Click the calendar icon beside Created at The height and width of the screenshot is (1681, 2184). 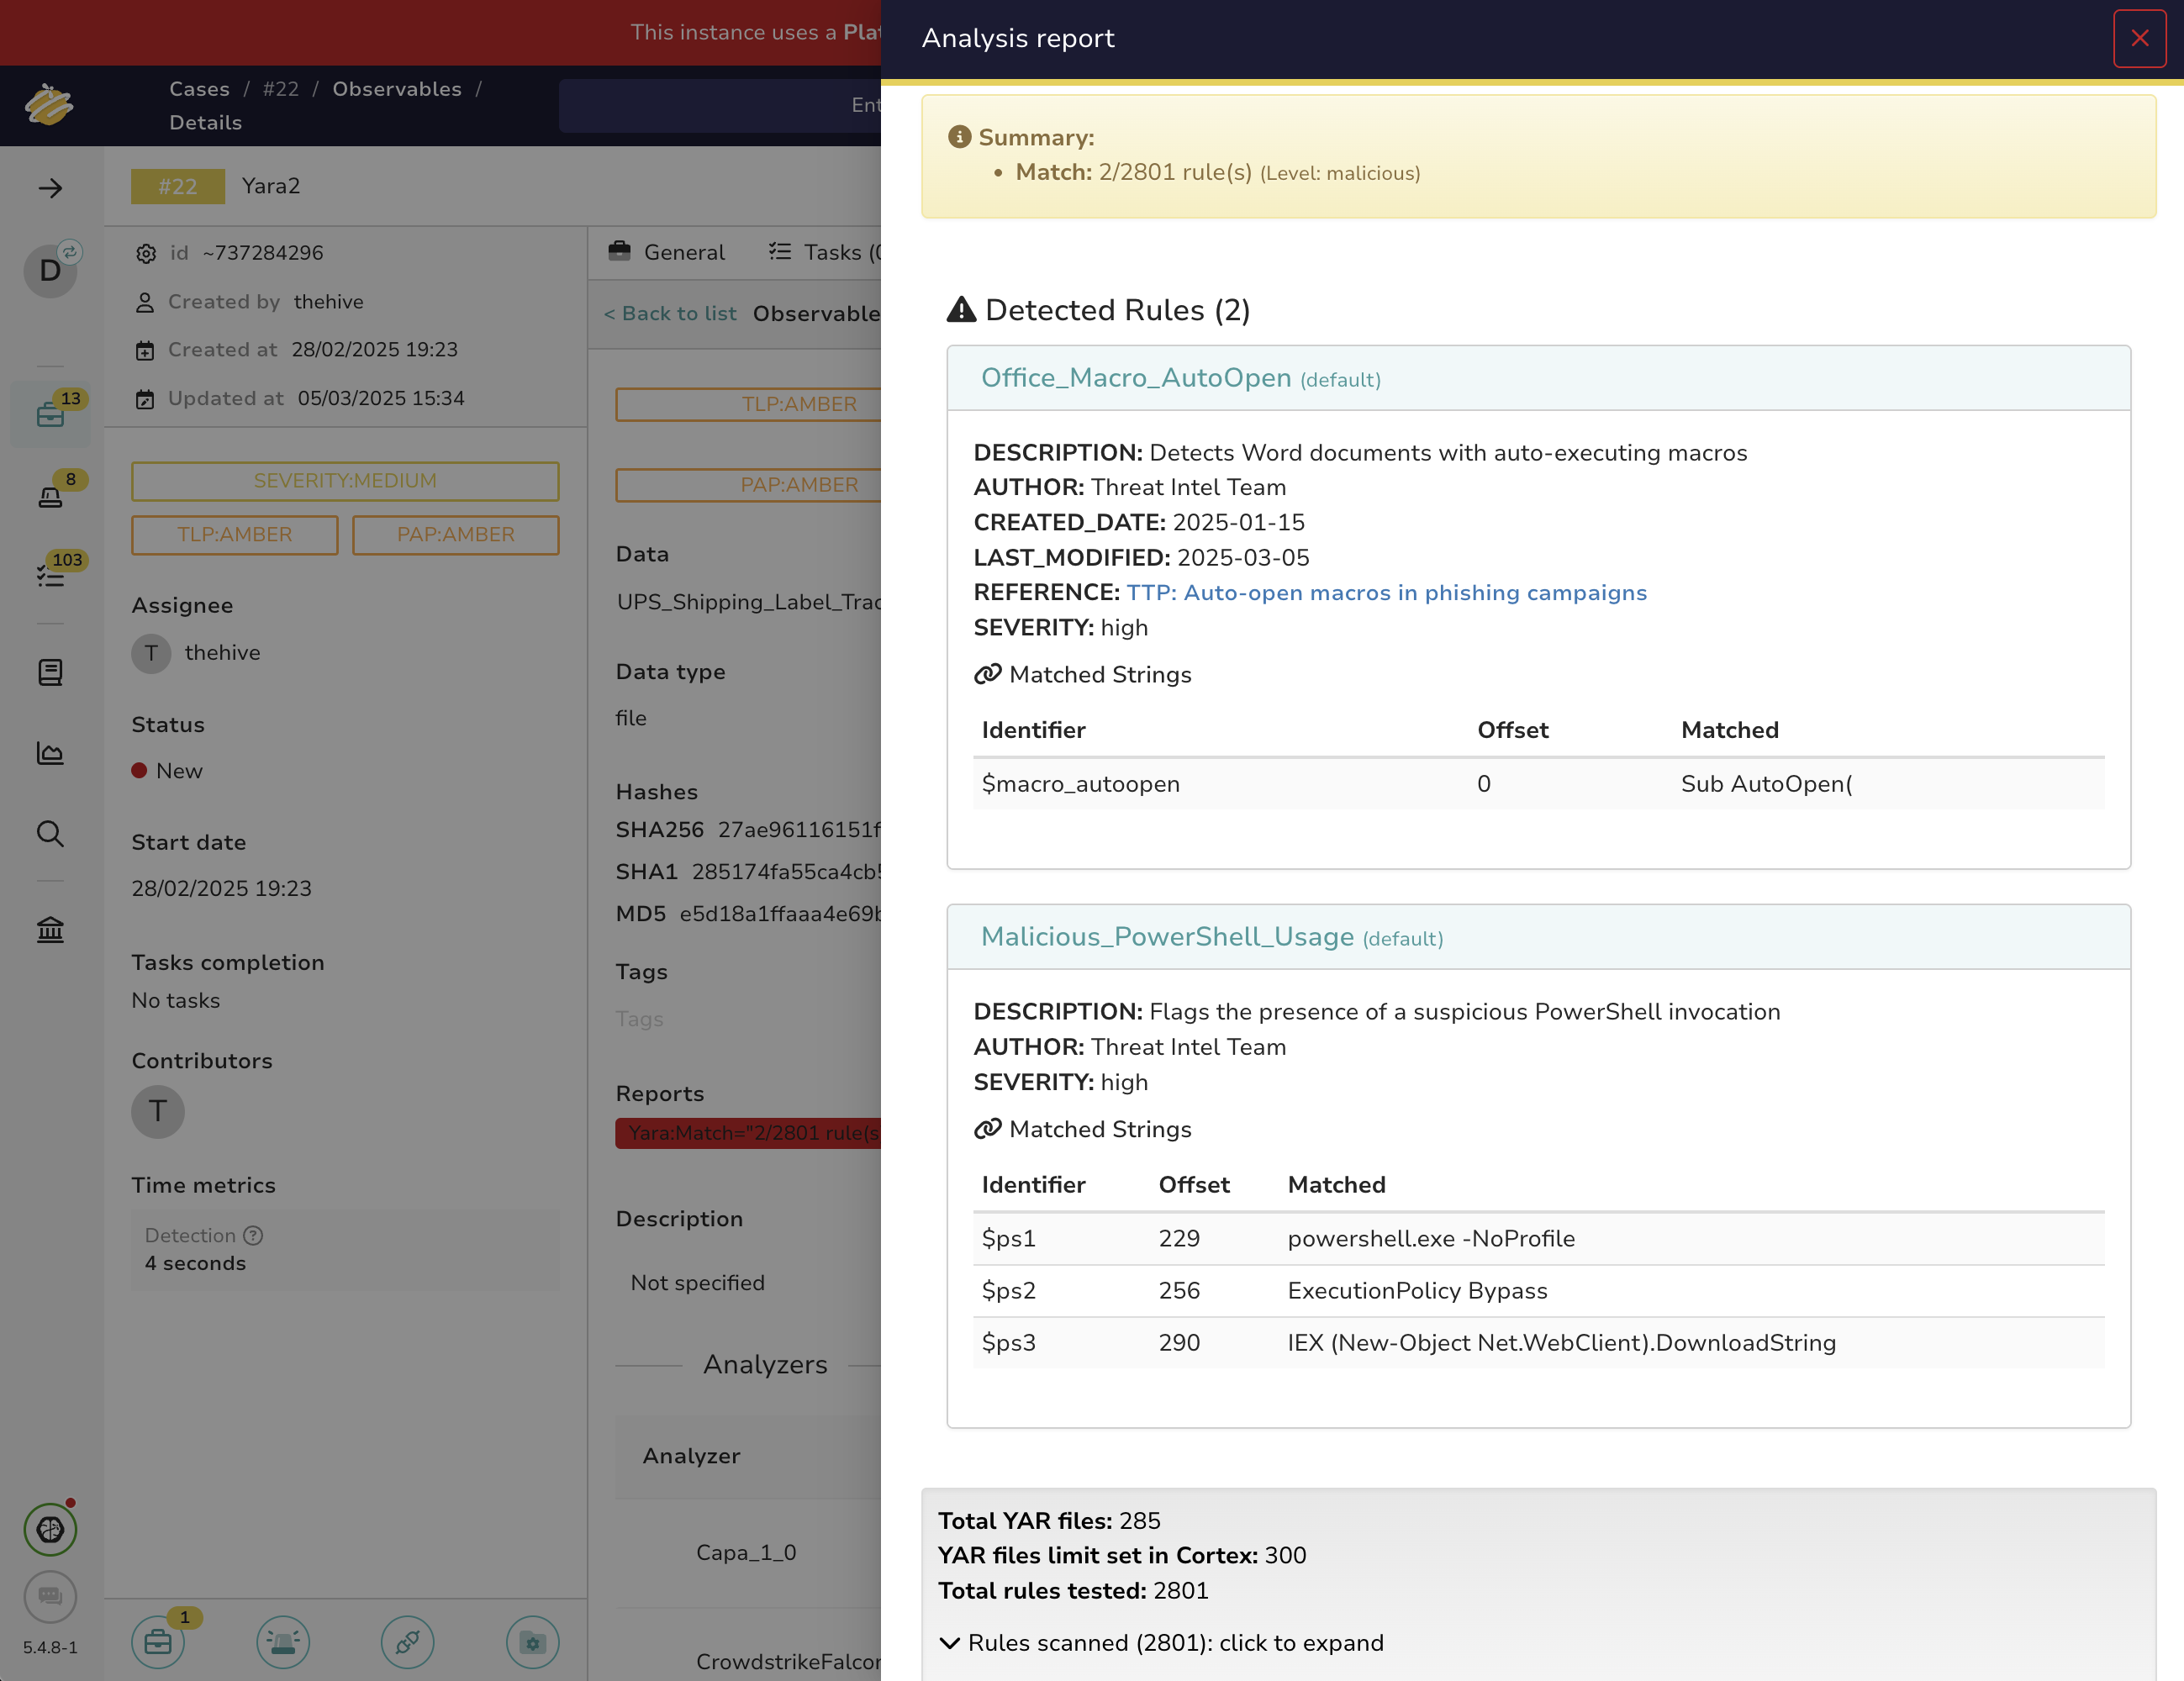tap(145, 351)
